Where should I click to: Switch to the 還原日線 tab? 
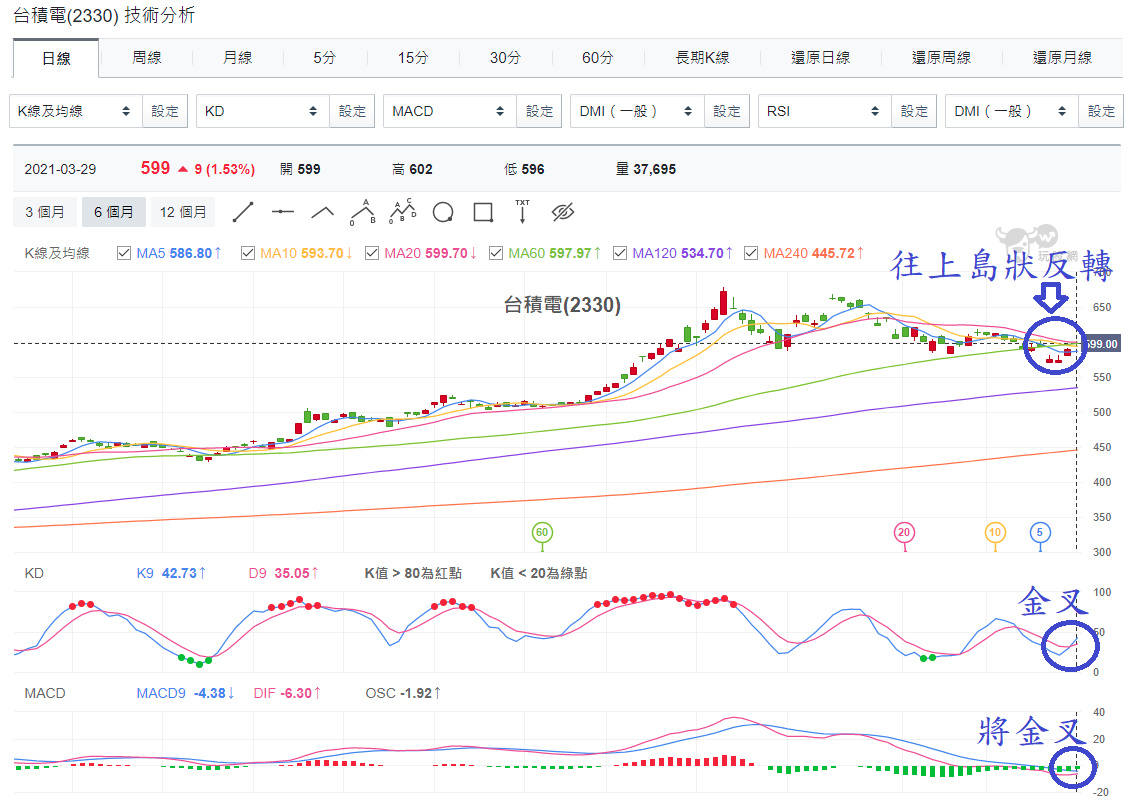click(x=820, y=58)
